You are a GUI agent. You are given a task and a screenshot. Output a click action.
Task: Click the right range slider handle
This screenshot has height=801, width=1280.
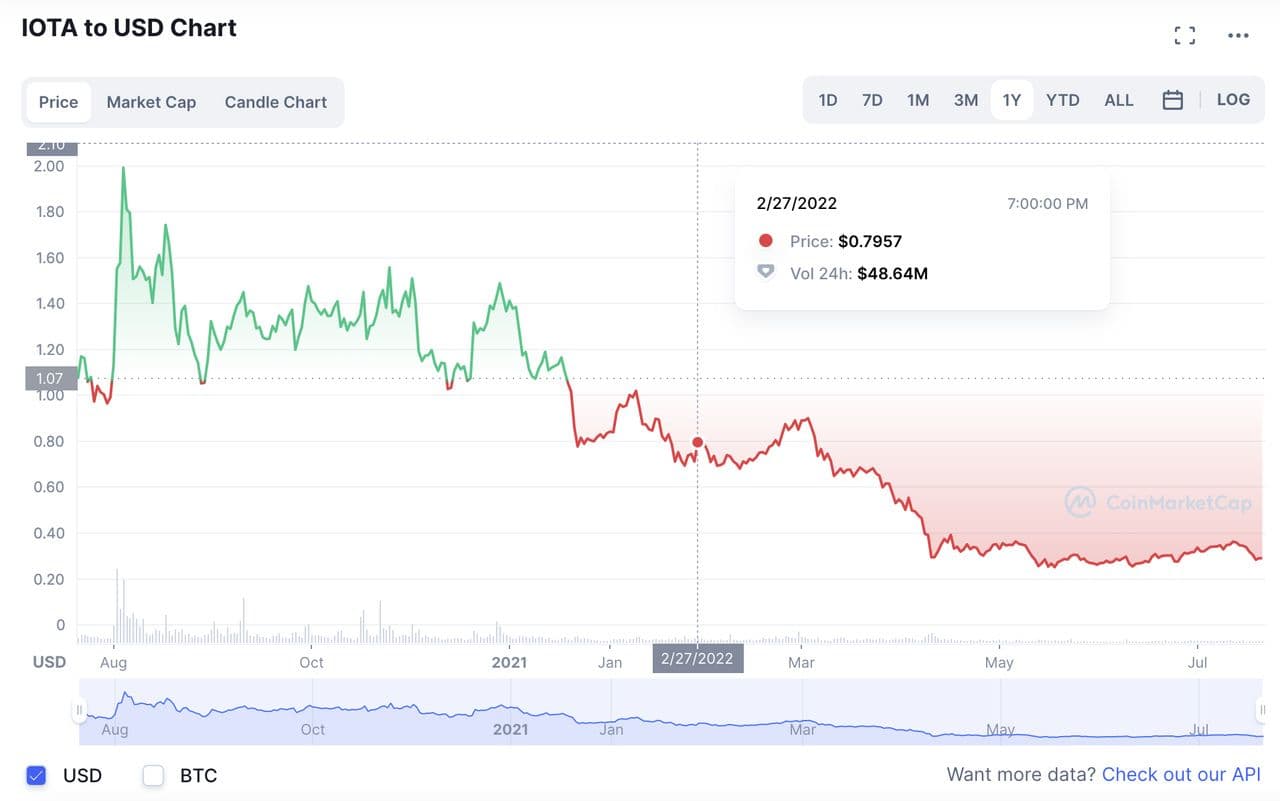(x=1261, y=710)
